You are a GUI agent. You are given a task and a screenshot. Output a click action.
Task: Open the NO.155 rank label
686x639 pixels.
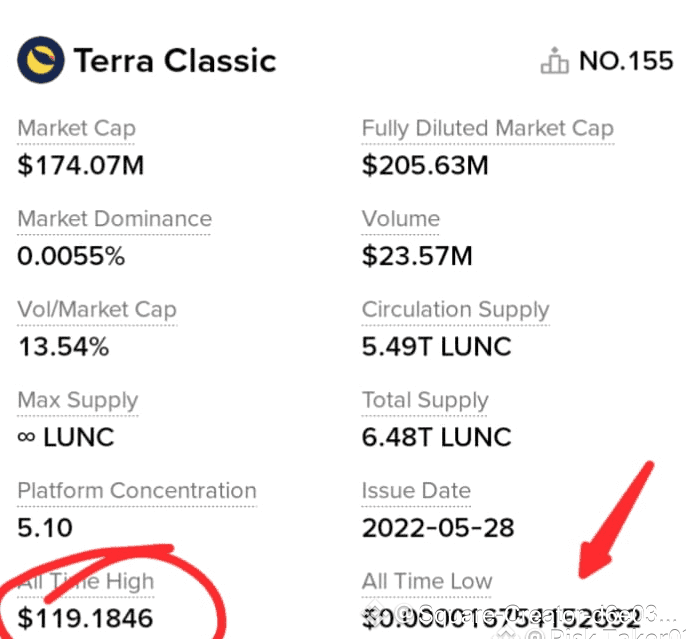point(626,61)
